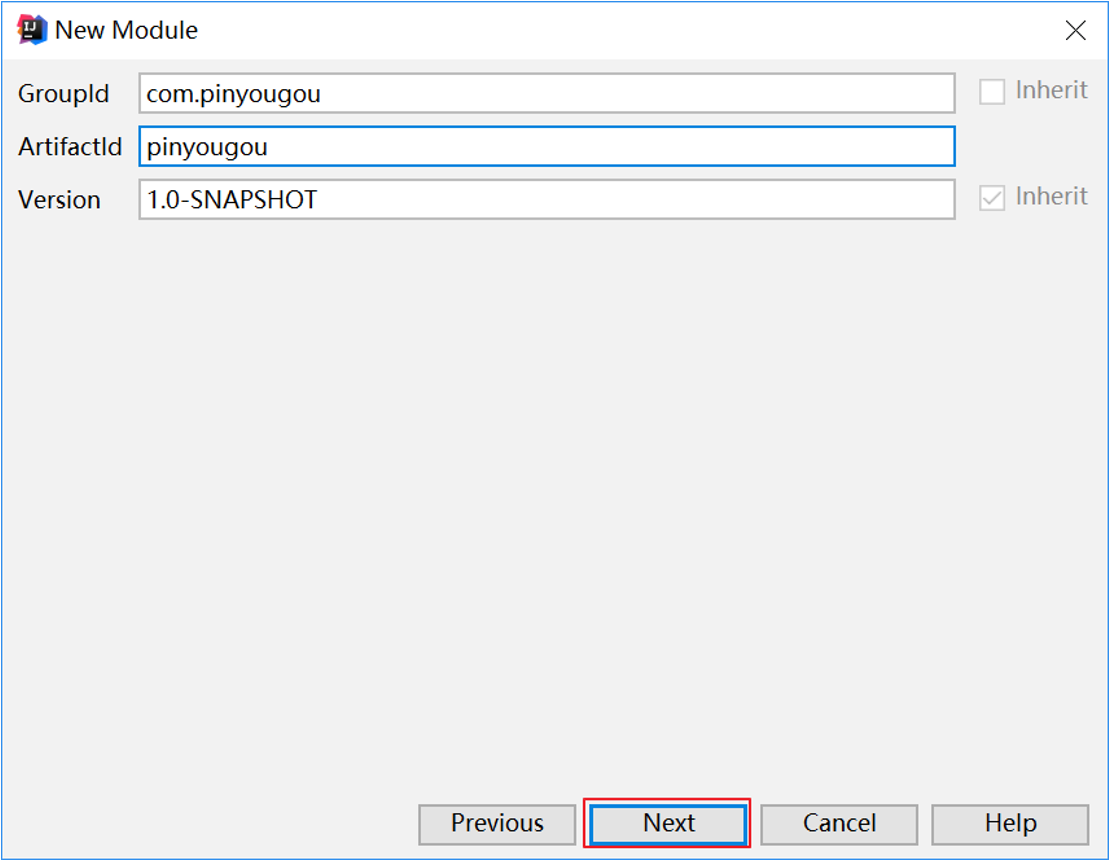Click the Version text field
Viewport: 1113px width, 861px height.
547,199
